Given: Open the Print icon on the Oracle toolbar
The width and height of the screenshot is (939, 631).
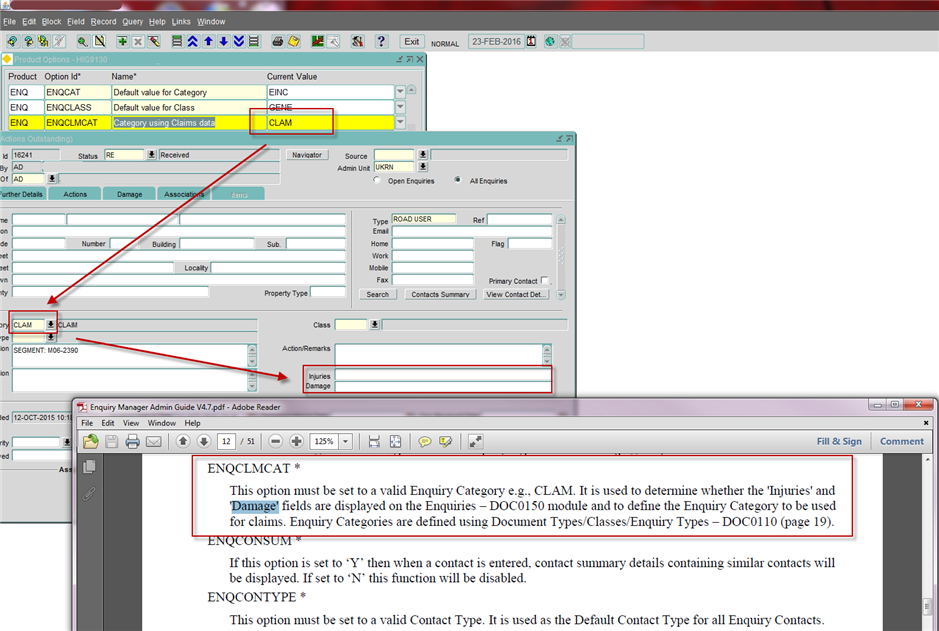Looking at the screenshot, I should (x=278, y=41).
